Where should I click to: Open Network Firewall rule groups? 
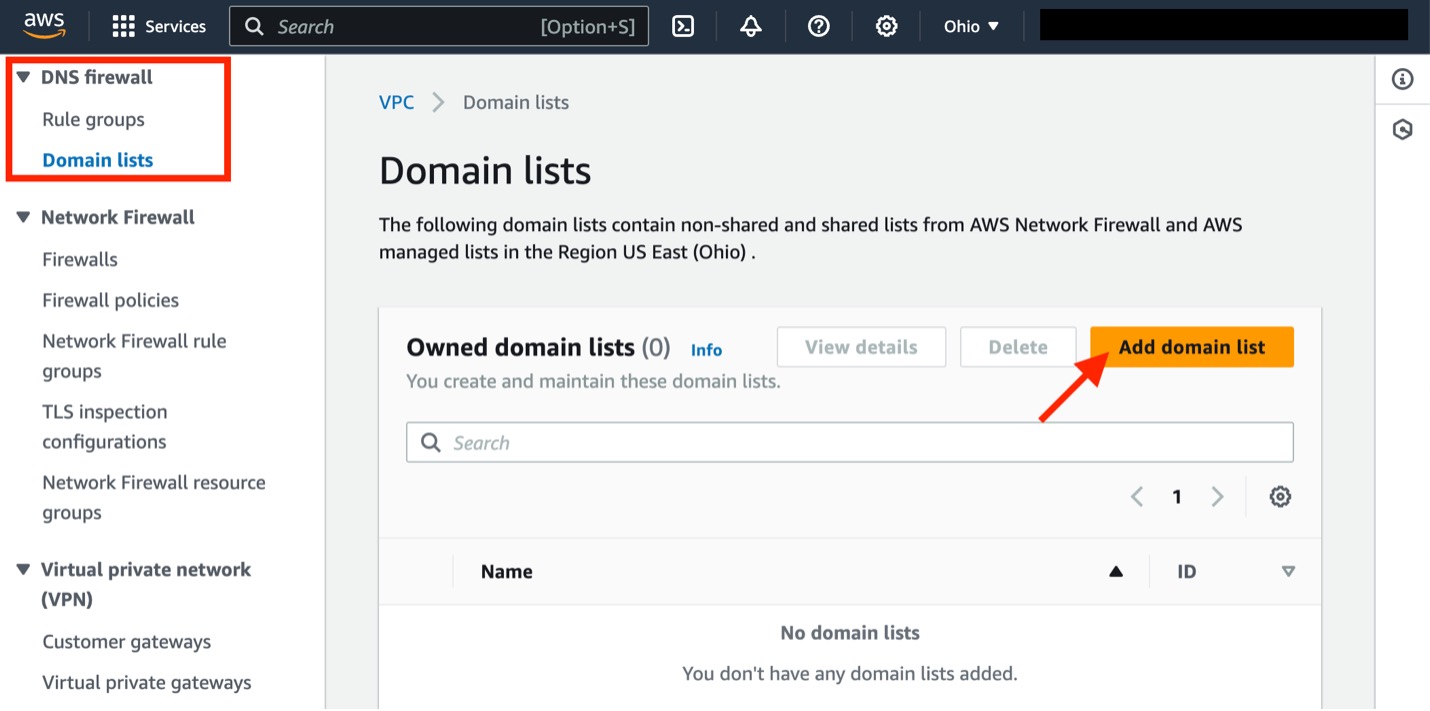click(x=134, y=356)
